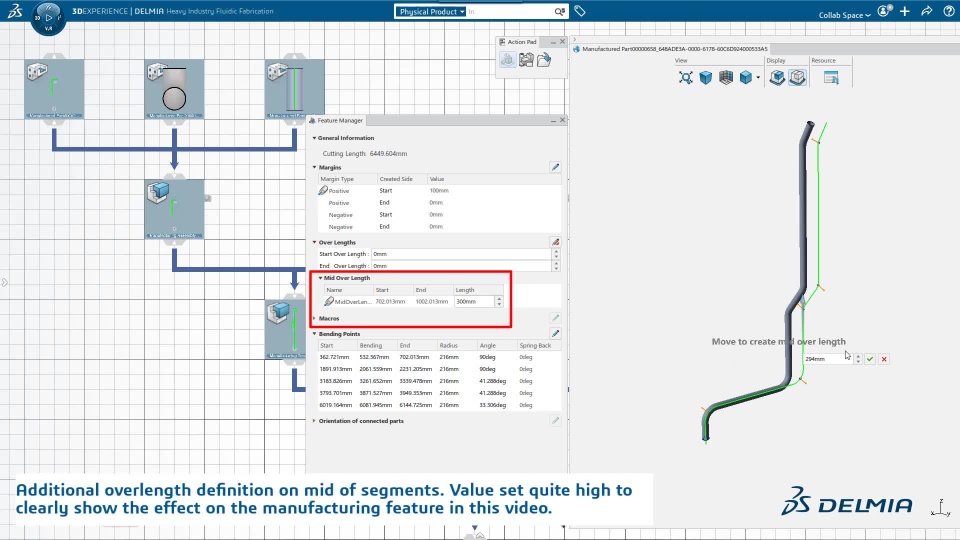This screenshot has width=960, height=540.
Task: Select the MidOverLen row icon
Action: coord(329,301)
